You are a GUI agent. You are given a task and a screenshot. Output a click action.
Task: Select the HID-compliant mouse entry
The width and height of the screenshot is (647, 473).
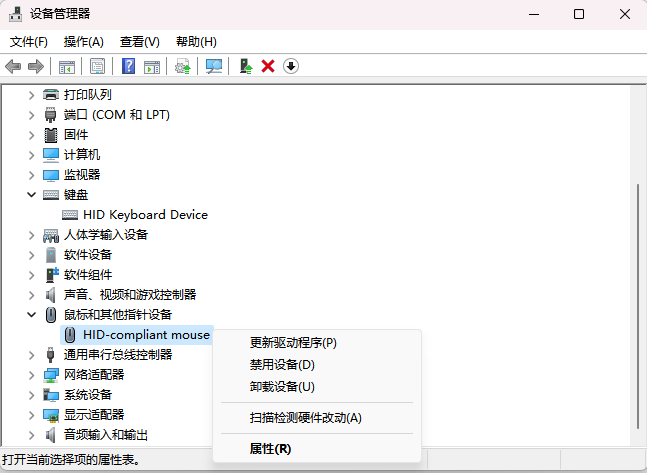(x=146, y=335)
